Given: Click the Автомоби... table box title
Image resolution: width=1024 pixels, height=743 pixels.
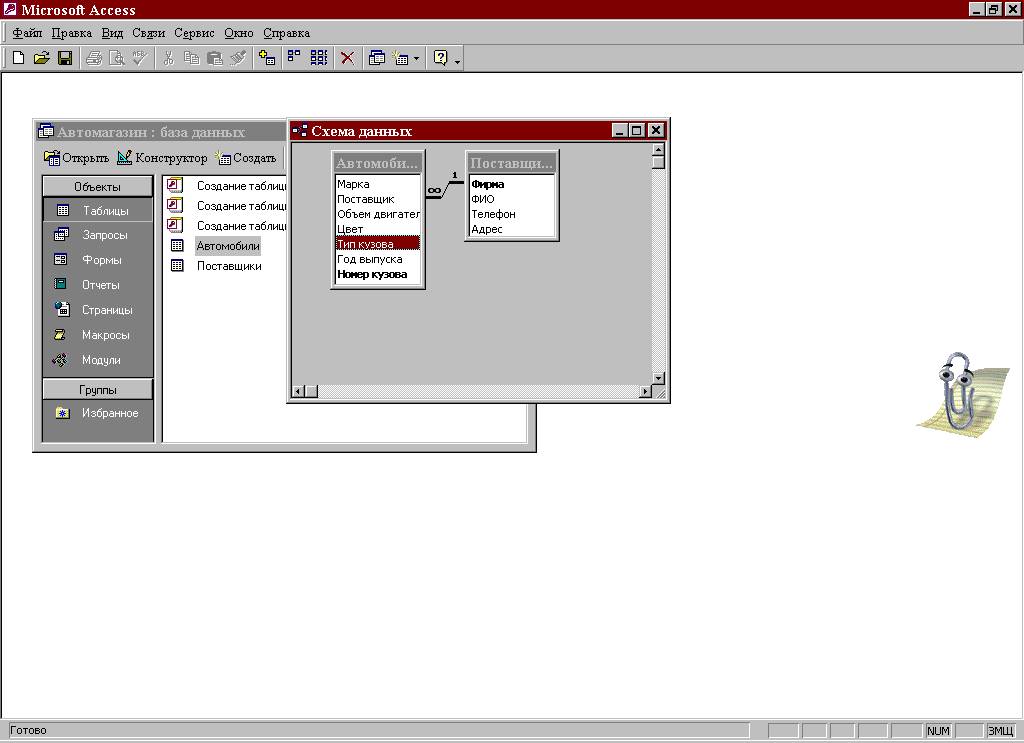Looking at the screenshot, I should (377, 163).
